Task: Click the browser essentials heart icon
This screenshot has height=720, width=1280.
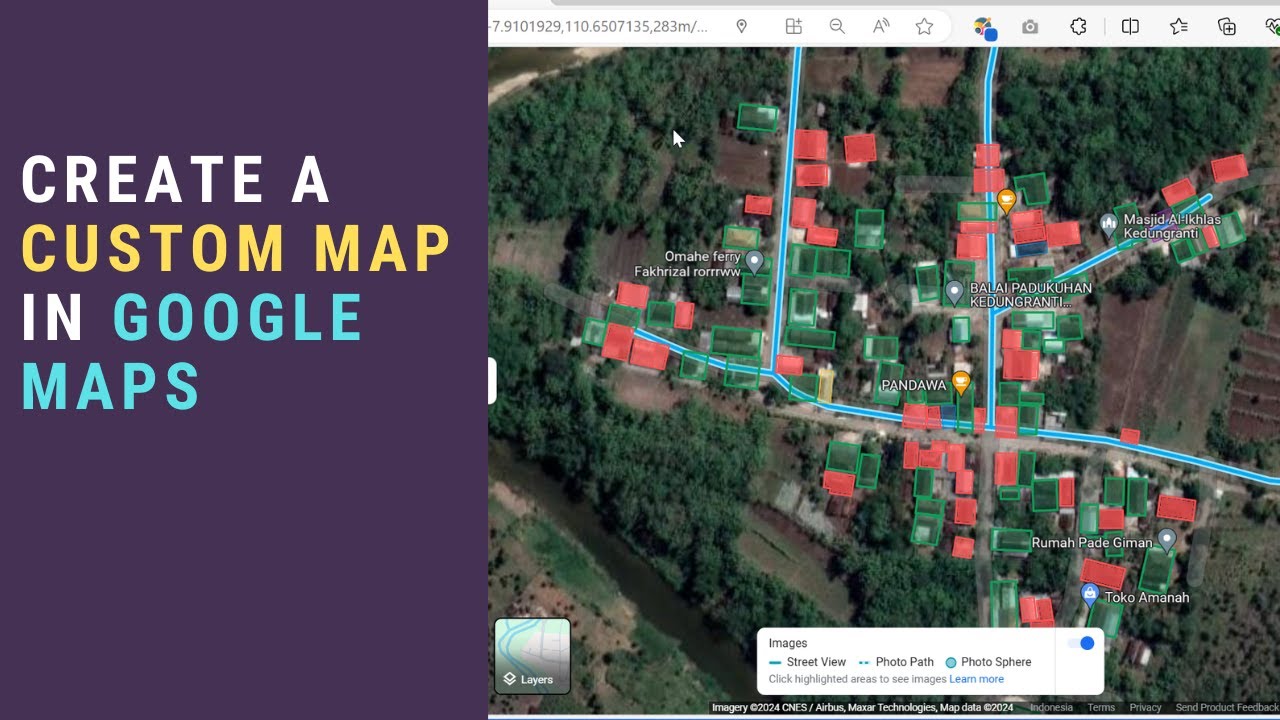Action: (x=1272, y=27)
